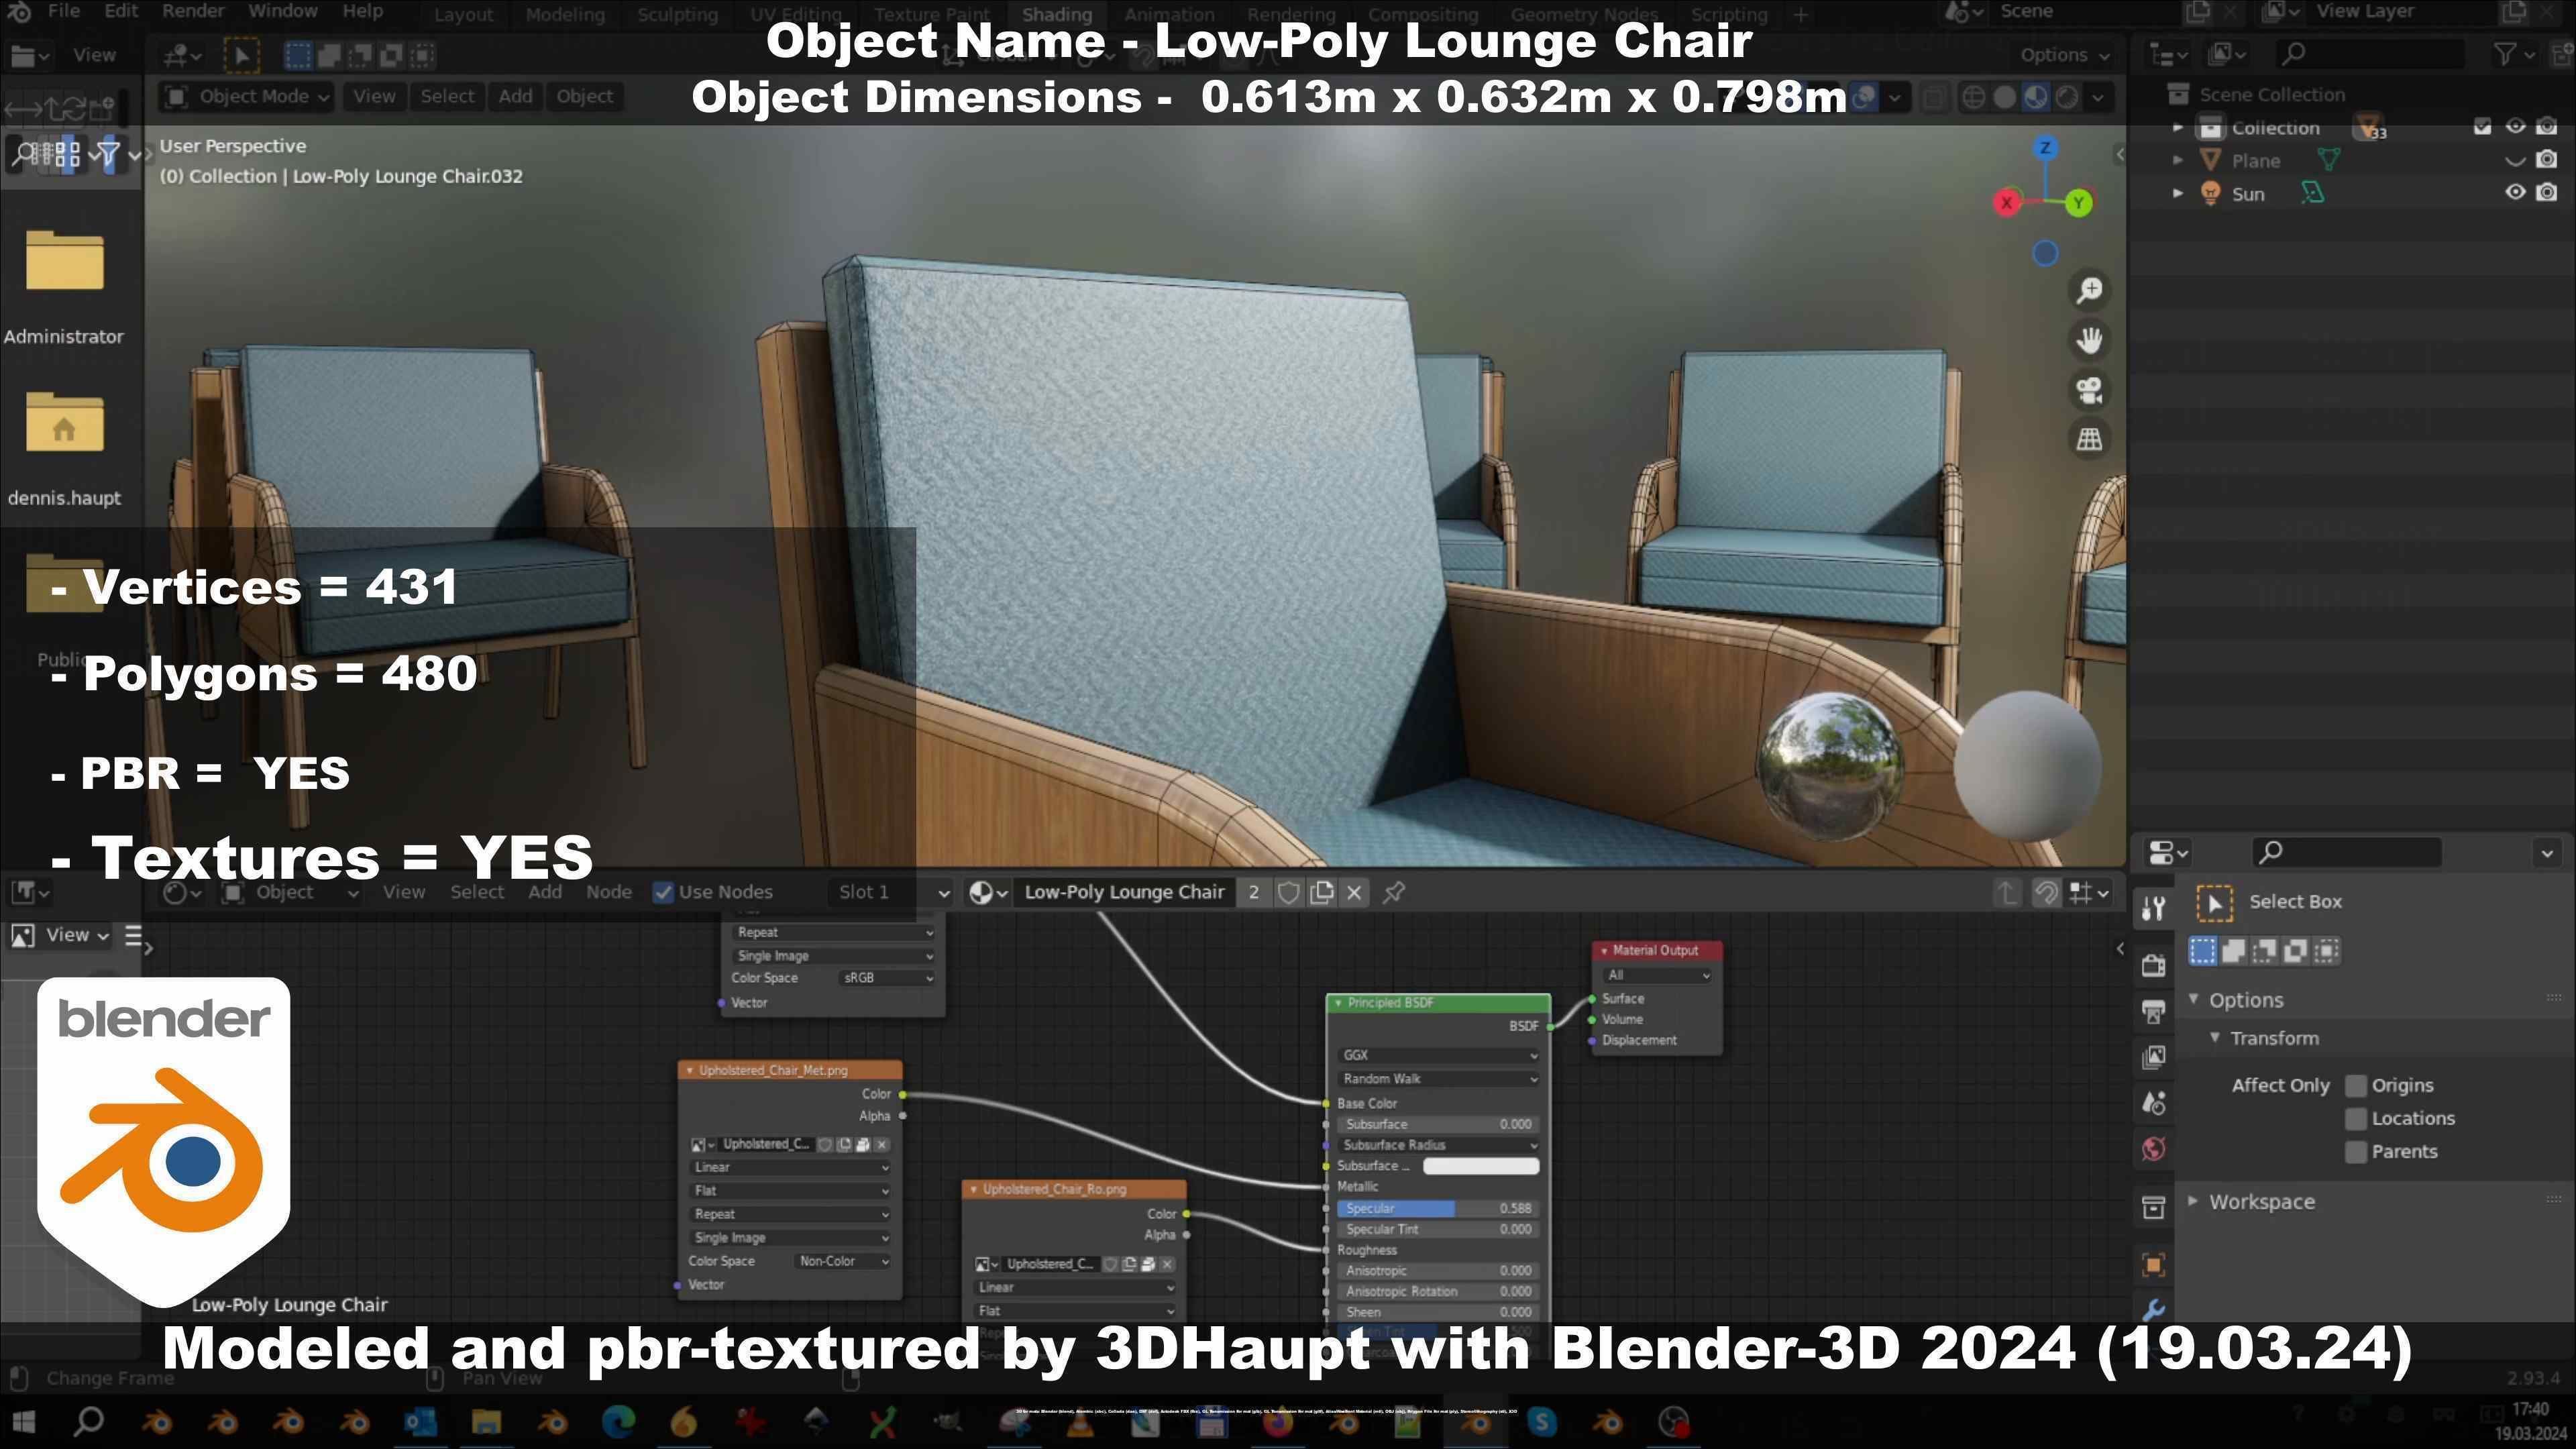Open the Non-Color color space dropdown
Viewport: 2576px width, 1449px height.
(842, 1262)
